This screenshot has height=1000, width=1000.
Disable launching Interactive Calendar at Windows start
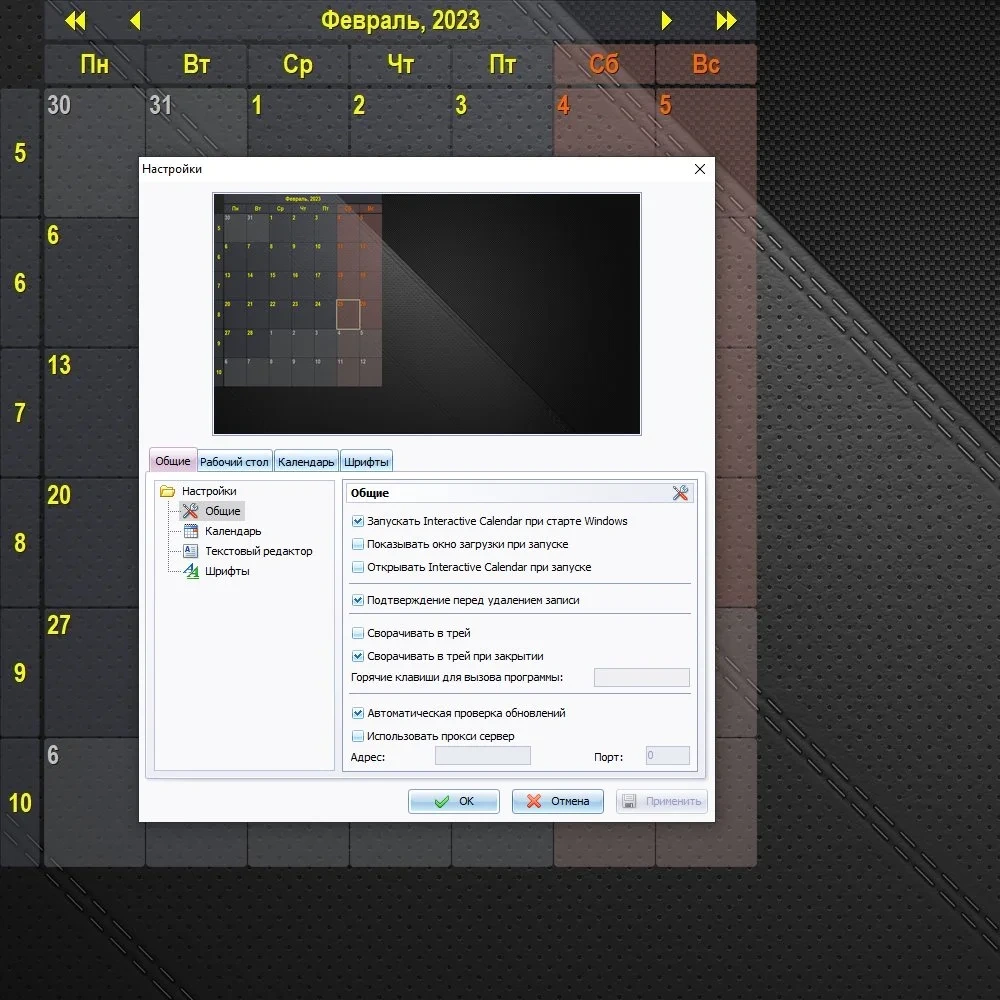tap(358, 521)
